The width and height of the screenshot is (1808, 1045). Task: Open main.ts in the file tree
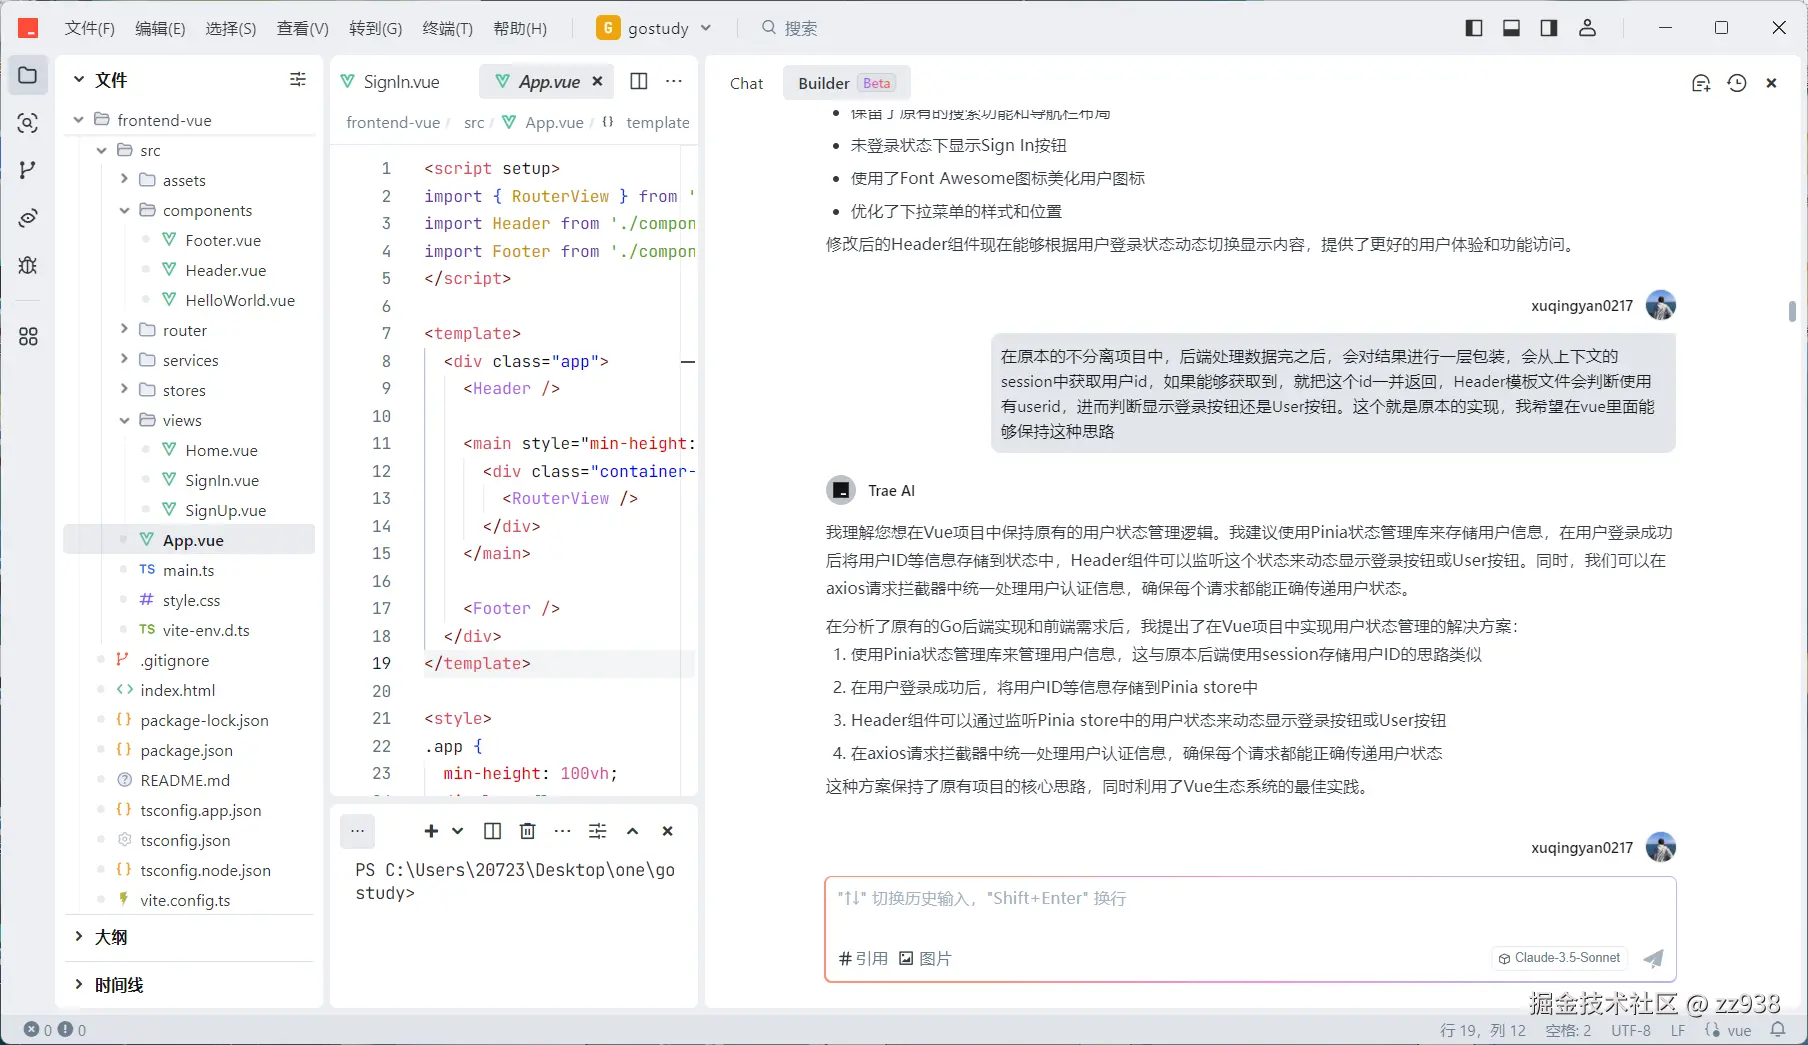point(188,570)
